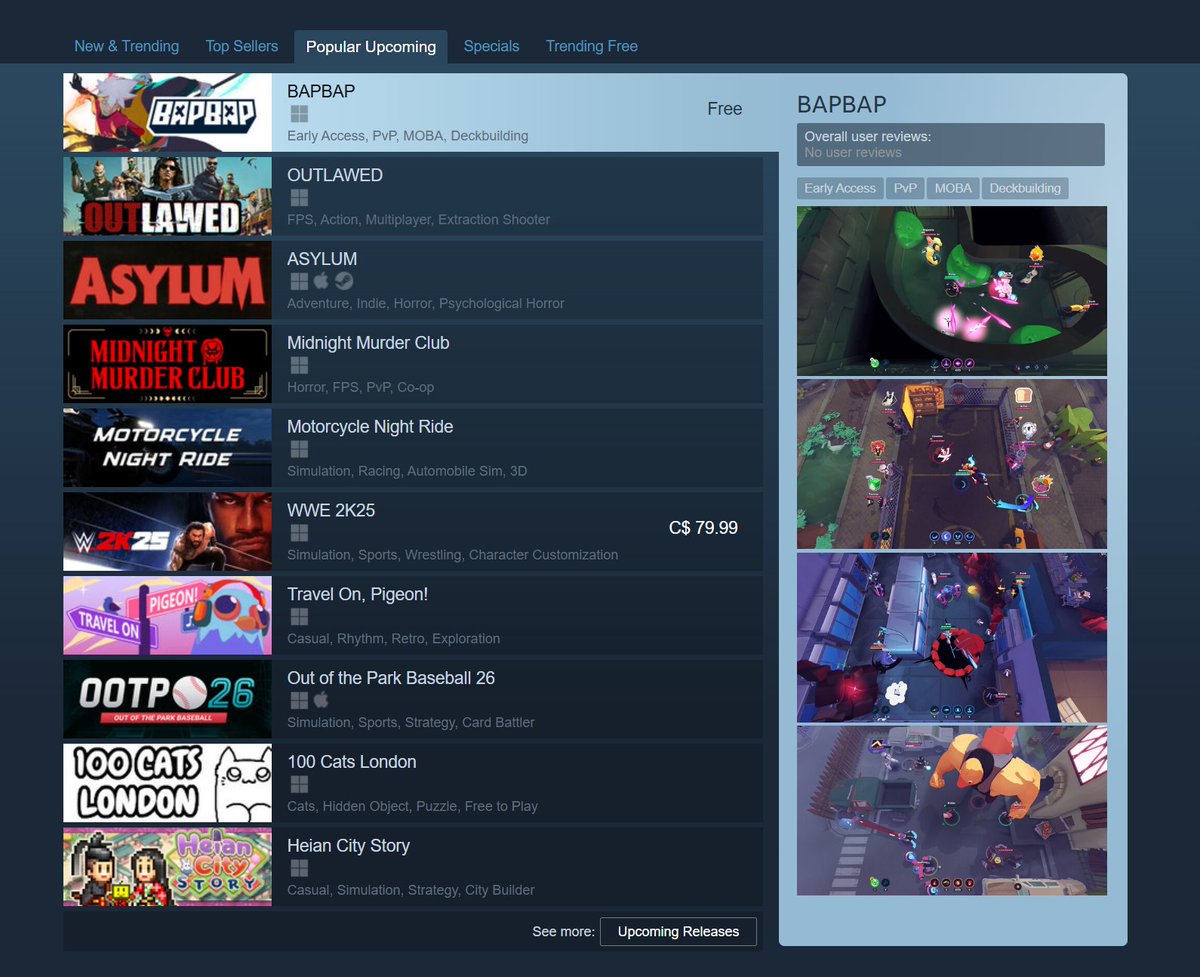Image resolution: width=1200 pixels, height=977 pixels.
Task: Click Windows icon under Midnight Murder Club
Action: [298, 366]
